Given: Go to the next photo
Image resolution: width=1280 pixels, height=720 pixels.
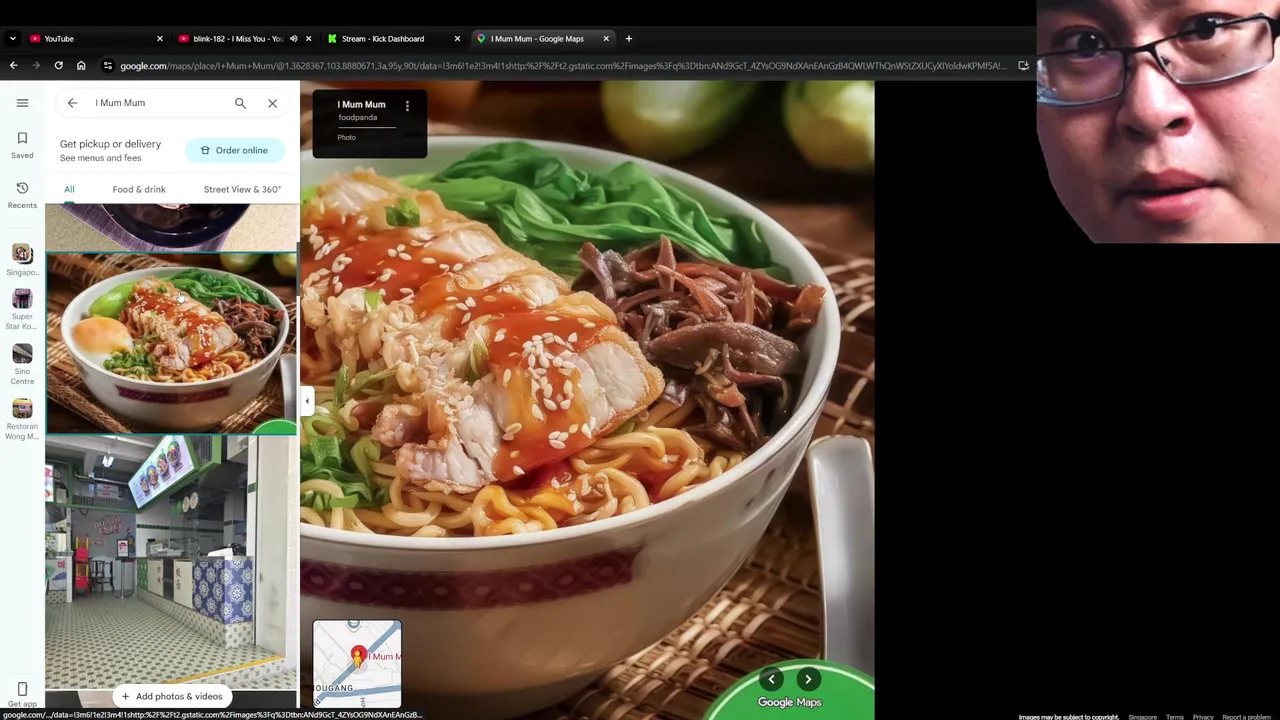Looking at the screenshot, I should click(x=808, y=680).
